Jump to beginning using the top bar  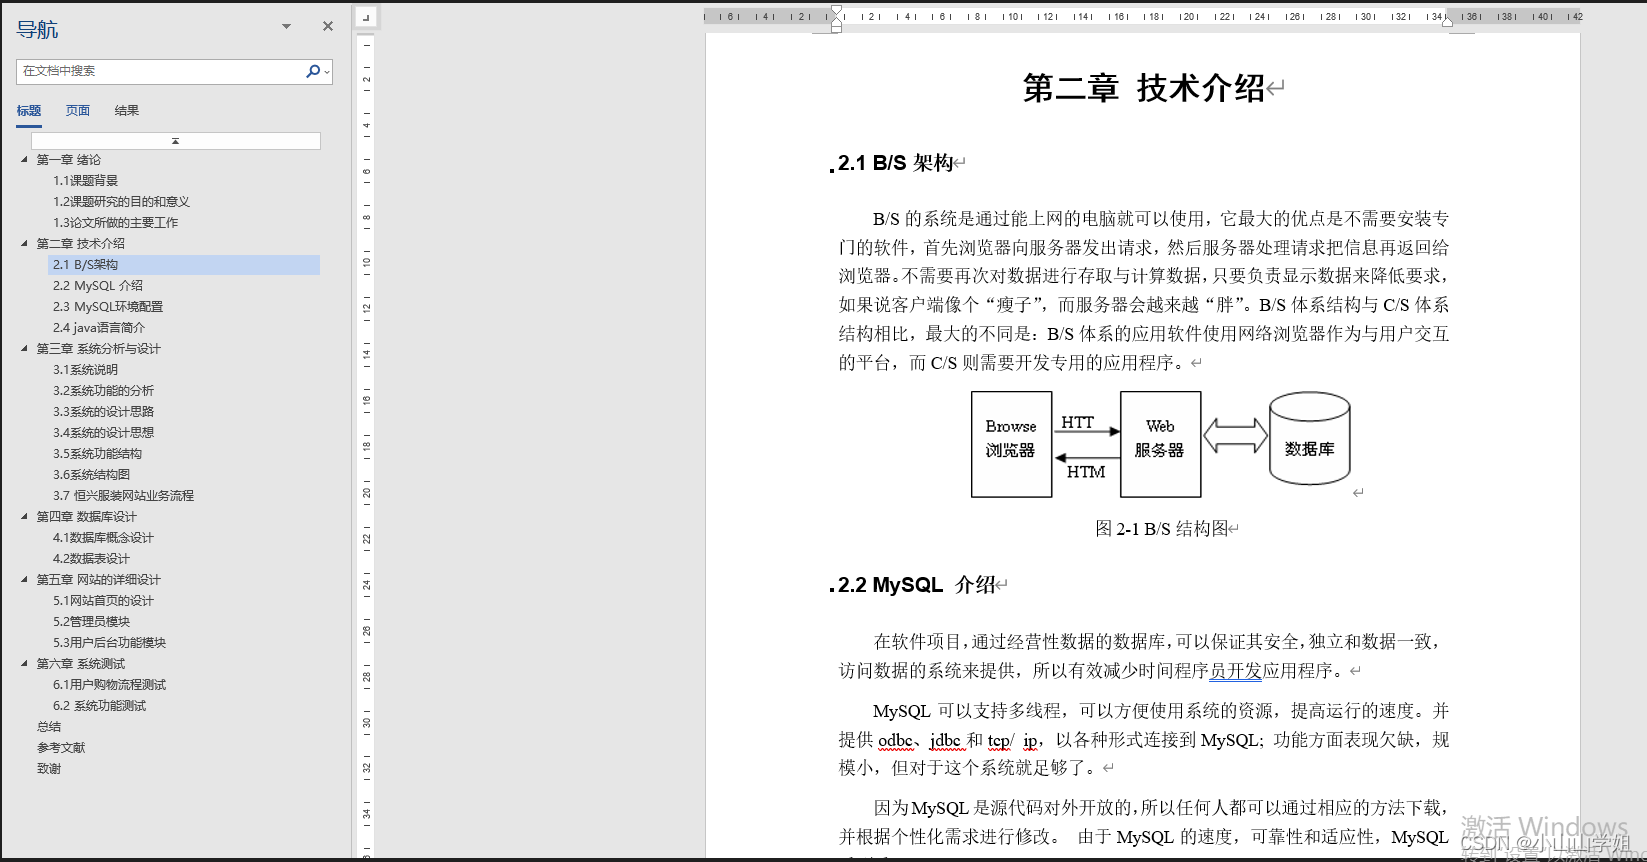[x=175, y=141]
